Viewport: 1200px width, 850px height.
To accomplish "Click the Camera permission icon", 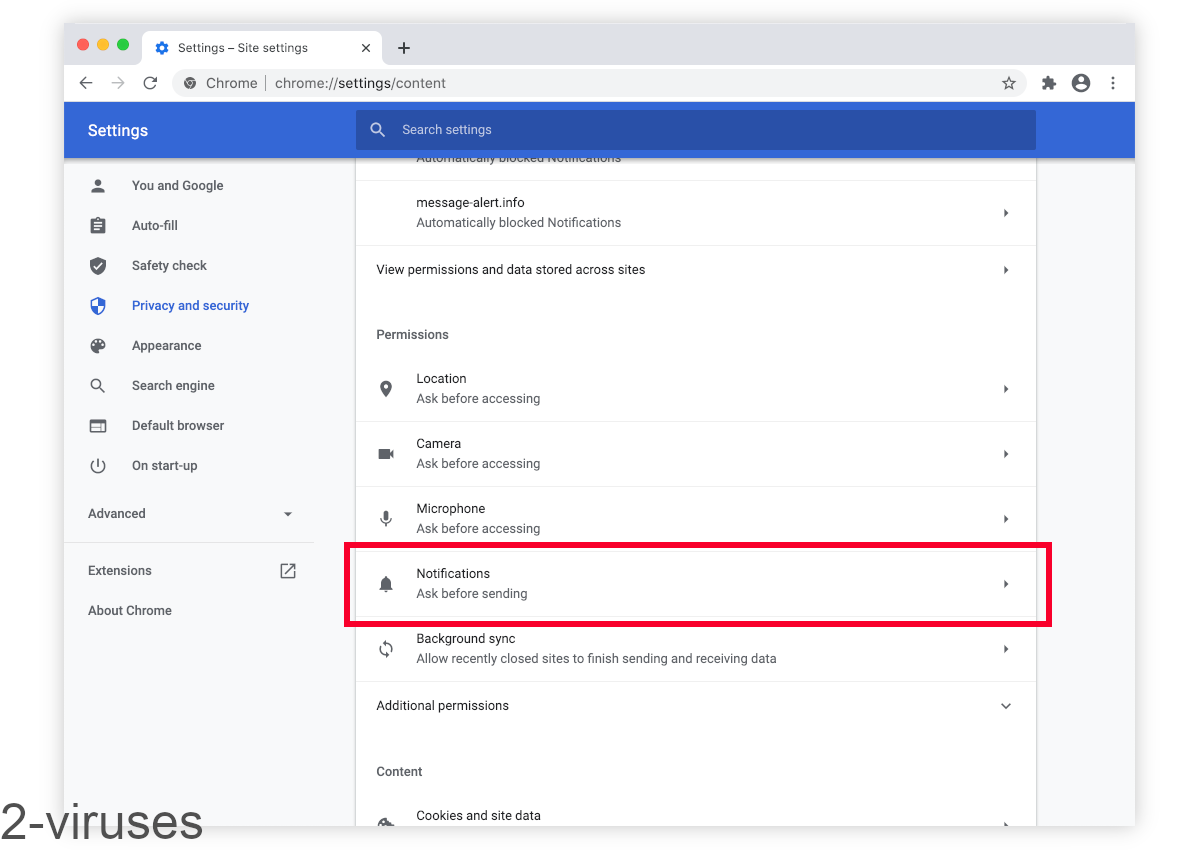I will tap(386, 454).
